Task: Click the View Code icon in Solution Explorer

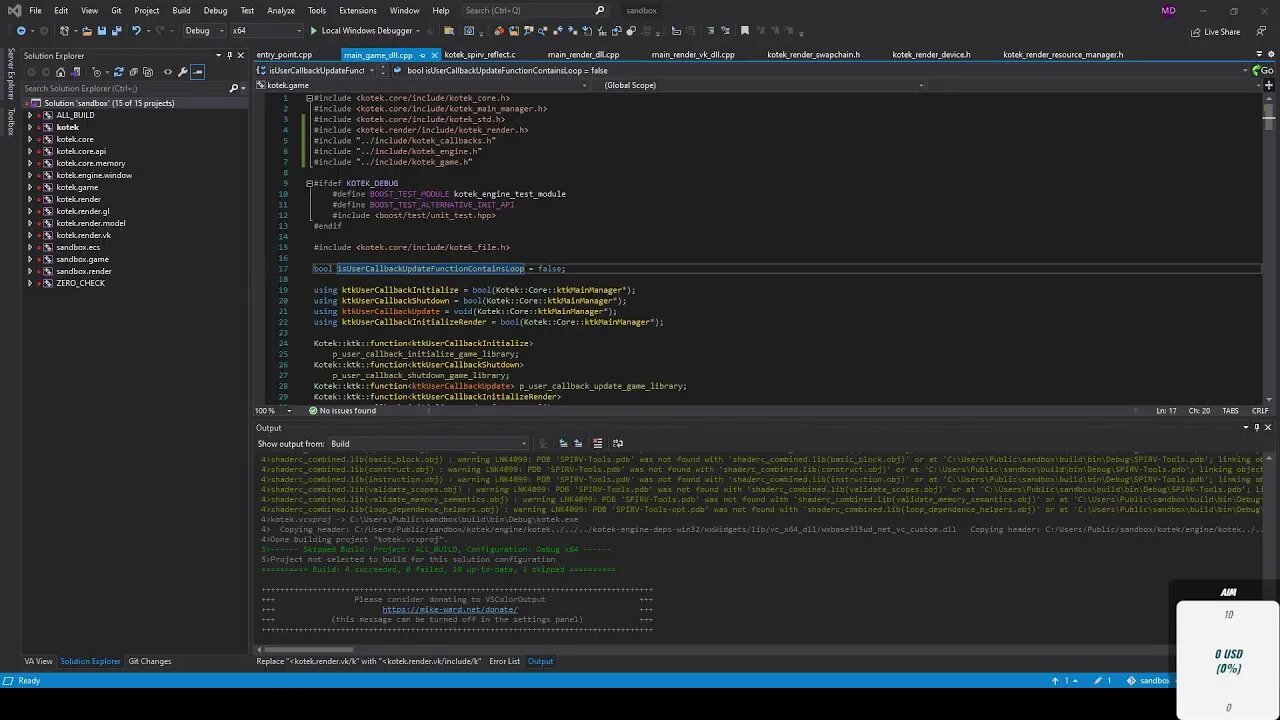Action: pyautogui.click(x=166, y=72)
